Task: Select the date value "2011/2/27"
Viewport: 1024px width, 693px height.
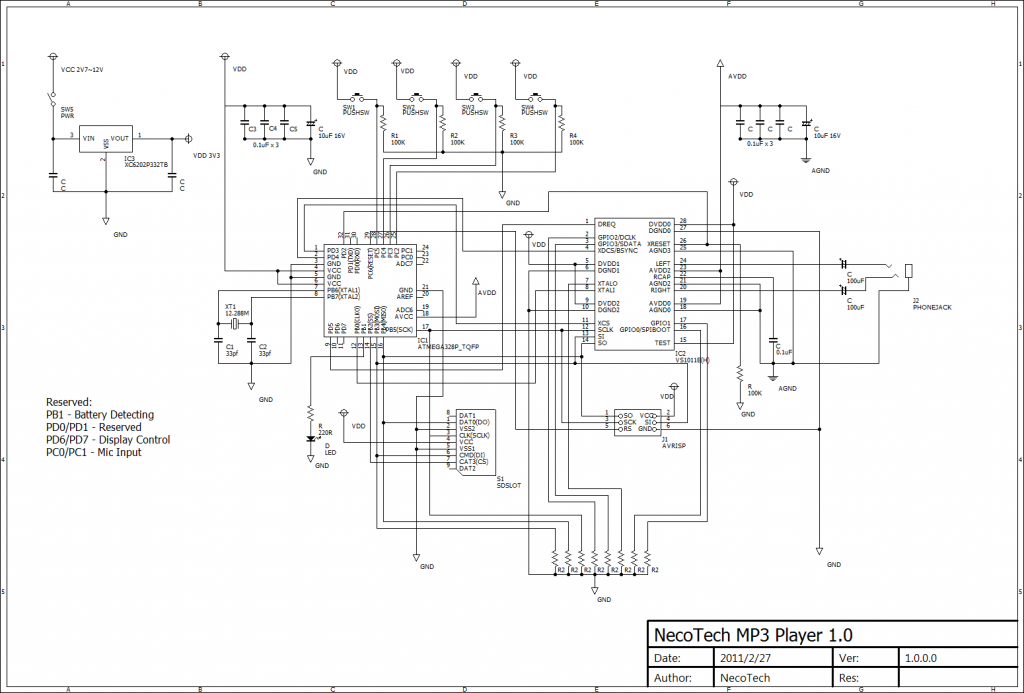Action: tap(745, 658)
